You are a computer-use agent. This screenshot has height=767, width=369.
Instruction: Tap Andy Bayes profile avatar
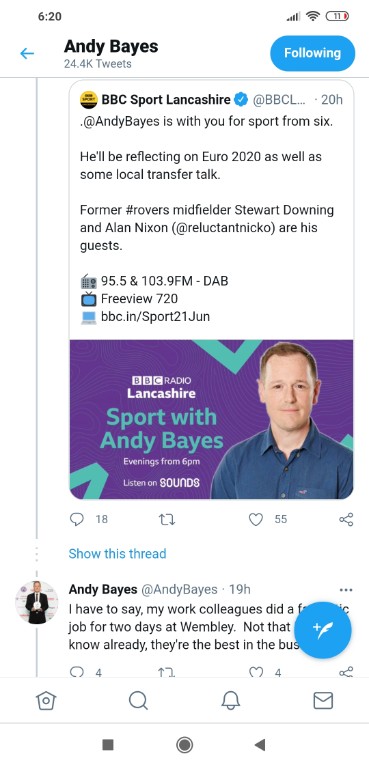[37, 602]
